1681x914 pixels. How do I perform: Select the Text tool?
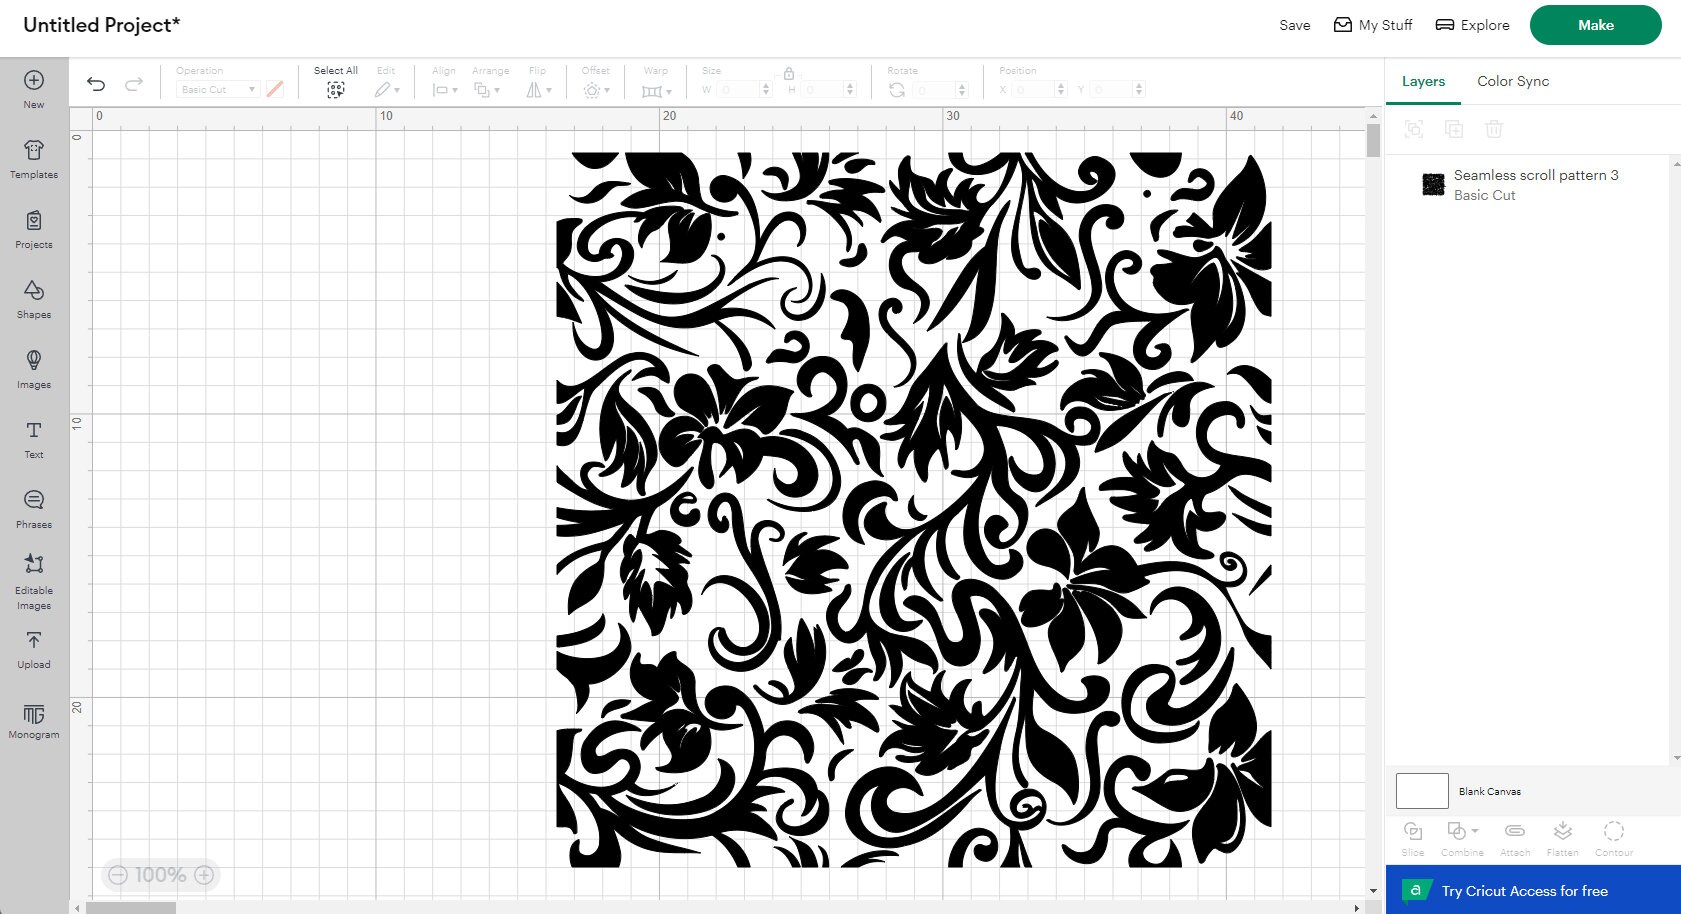click(33, 437)
